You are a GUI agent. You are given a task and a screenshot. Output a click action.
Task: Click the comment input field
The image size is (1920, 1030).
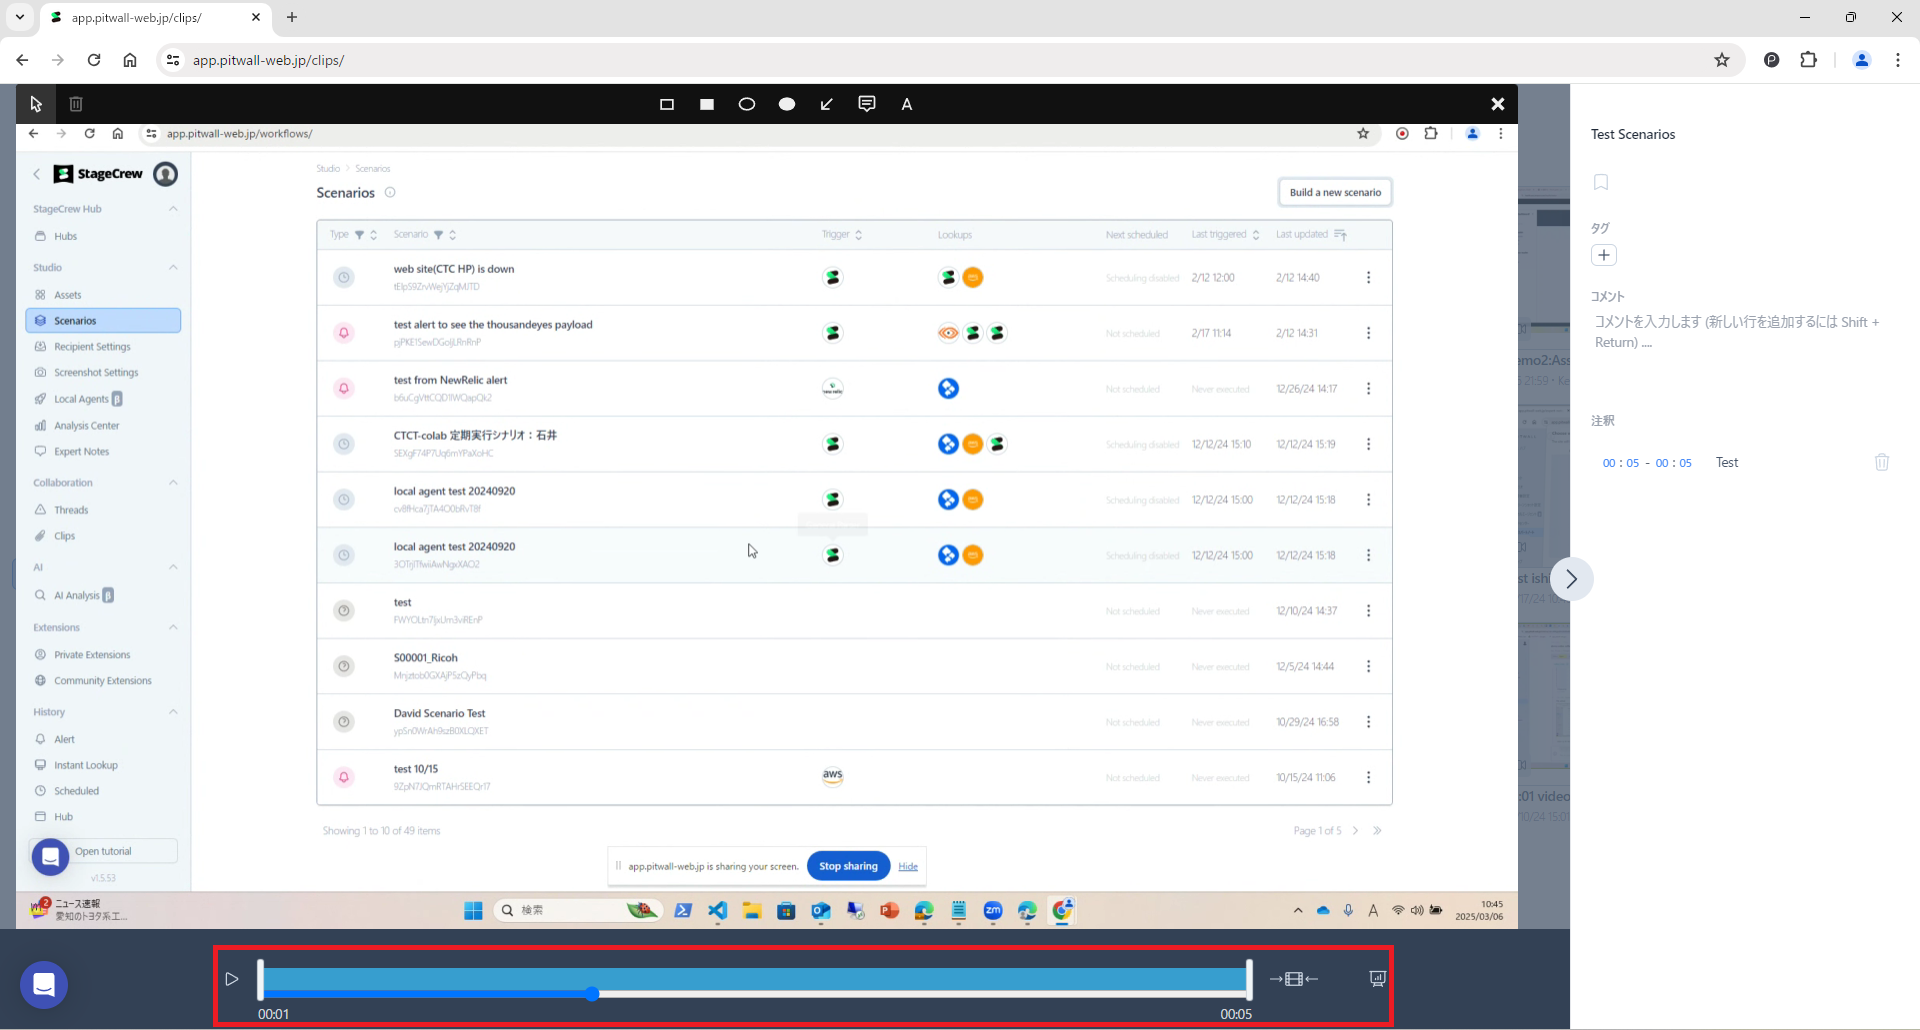point(1736,332)
